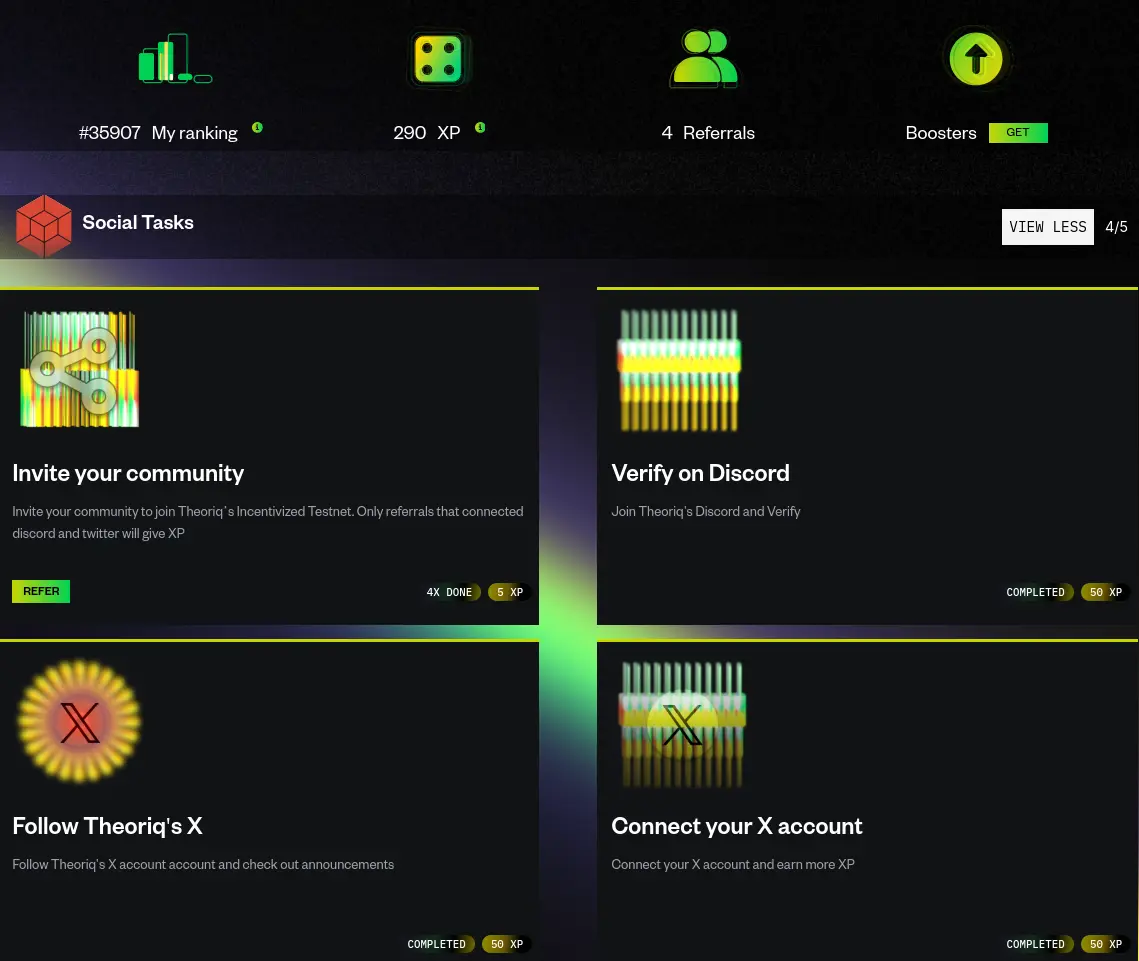Click COMPLETED on Connect your X account card
This screenshot has height=961, width=1139.
(x=1035, y=944)
